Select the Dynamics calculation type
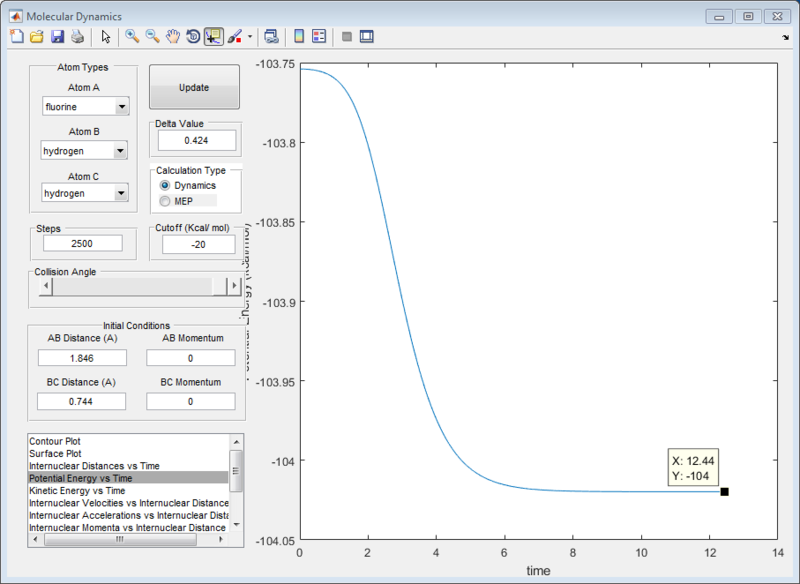The height and width of the screenshot is (584, 800). [165, 186]
